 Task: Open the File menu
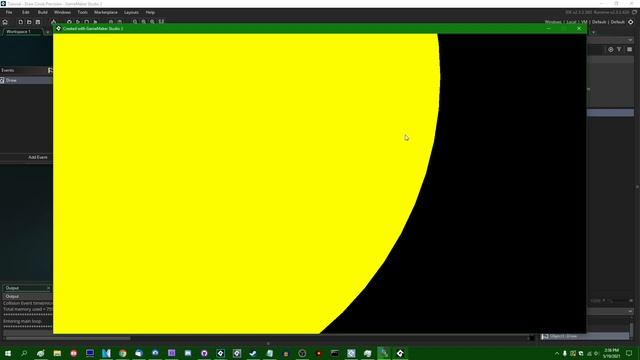pyautogui.click(x=9, y=12)
